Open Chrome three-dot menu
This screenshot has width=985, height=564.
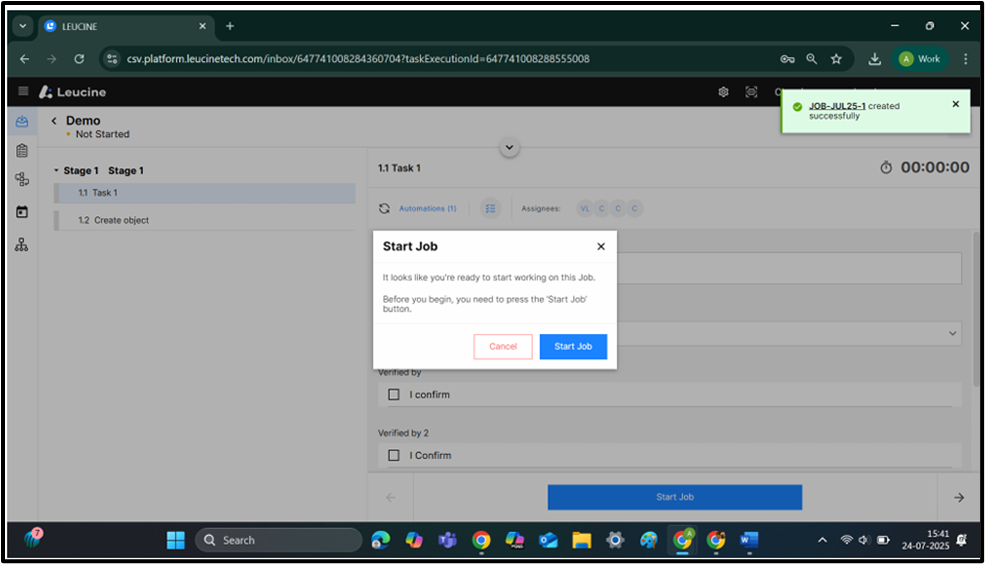coord(966,58)
